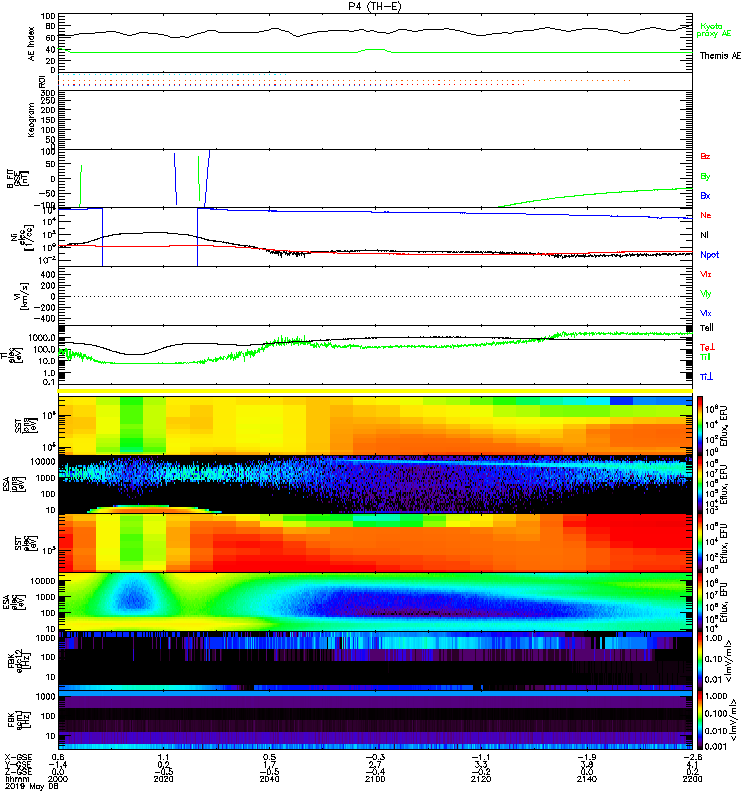Click the FBK edc12 color bar

click(701, 661)
